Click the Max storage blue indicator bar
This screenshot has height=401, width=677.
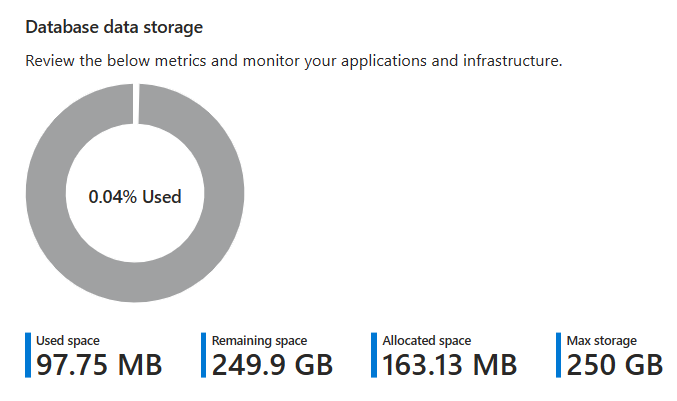[558, 355]
